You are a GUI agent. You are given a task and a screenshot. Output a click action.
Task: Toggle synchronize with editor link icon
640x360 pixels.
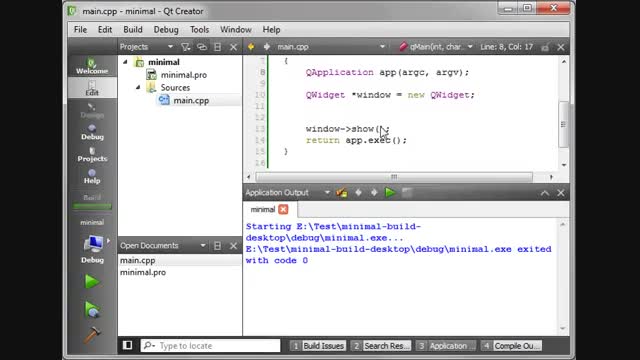pos(202,47)
